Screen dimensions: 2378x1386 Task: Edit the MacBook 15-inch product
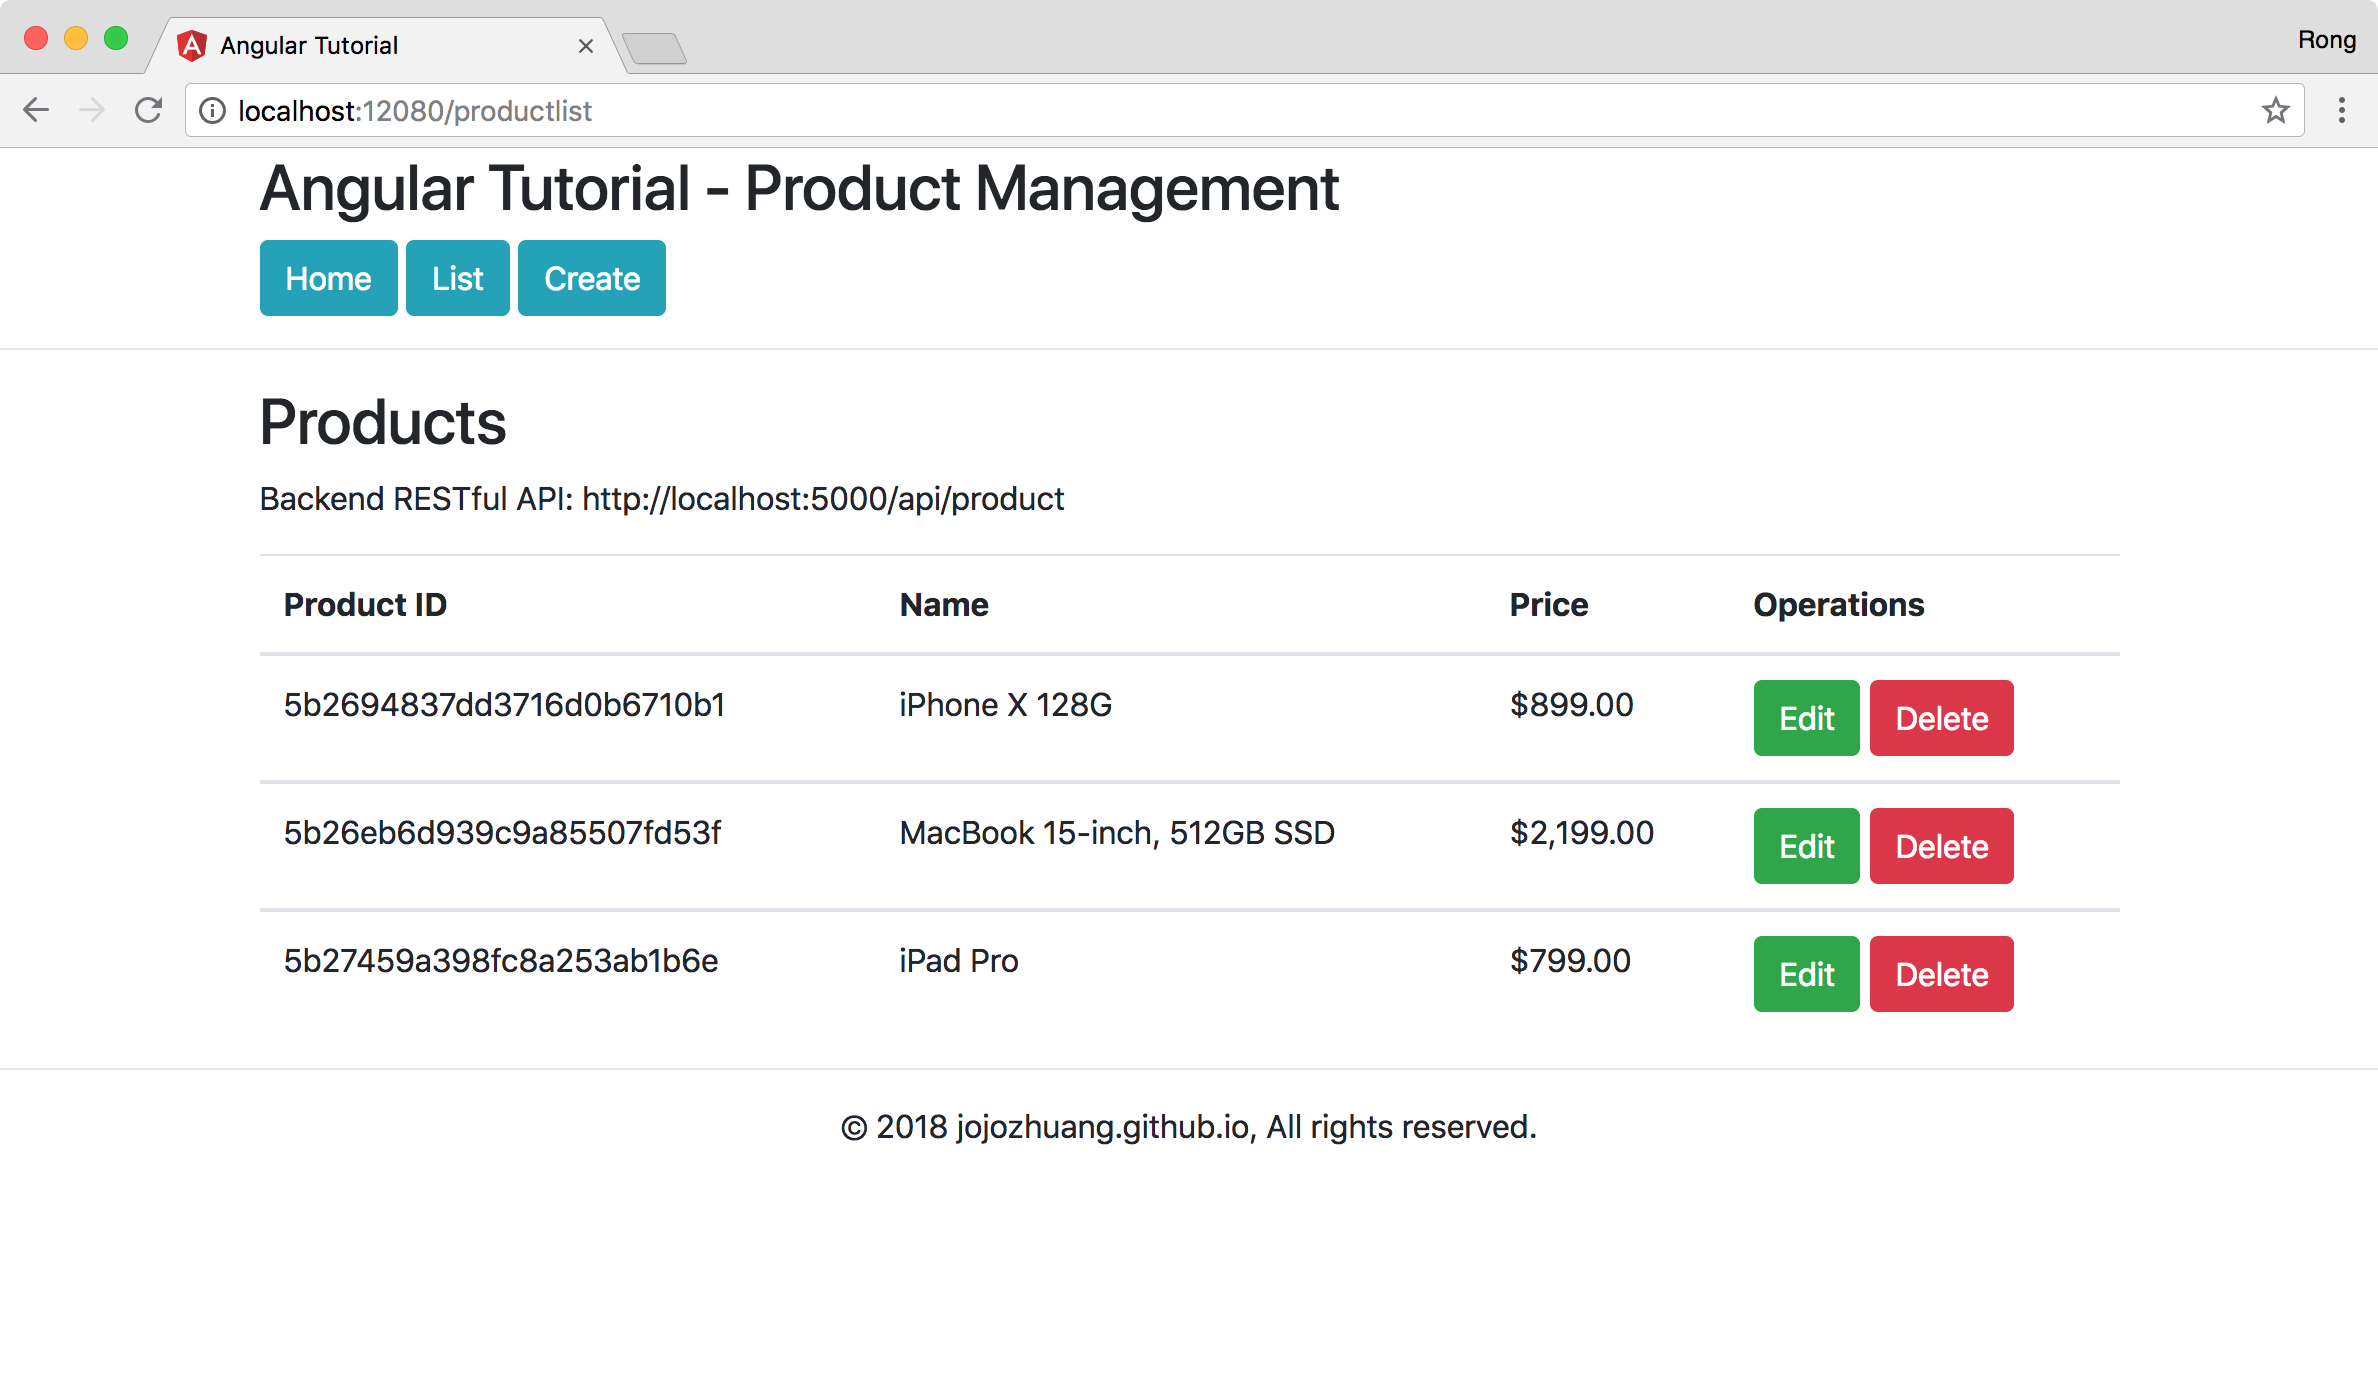[1806, 846]
